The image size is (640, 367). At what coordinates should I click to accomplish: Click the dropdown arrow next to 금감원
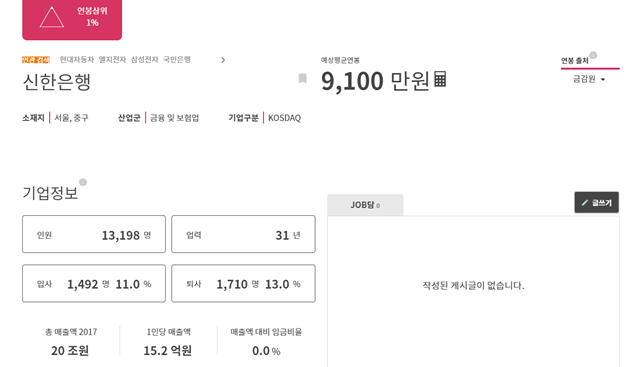coord(603,80)
